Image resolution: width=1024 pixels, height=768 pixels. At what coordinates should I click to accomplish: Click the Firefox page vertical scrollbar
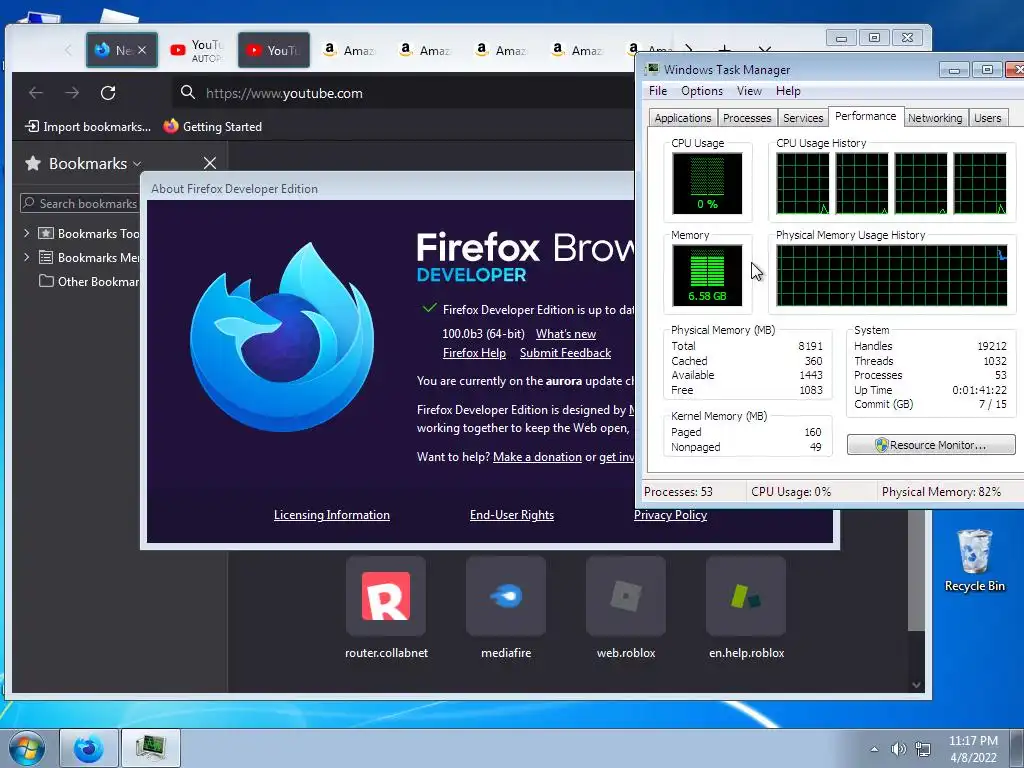click(x=916, y=569)
